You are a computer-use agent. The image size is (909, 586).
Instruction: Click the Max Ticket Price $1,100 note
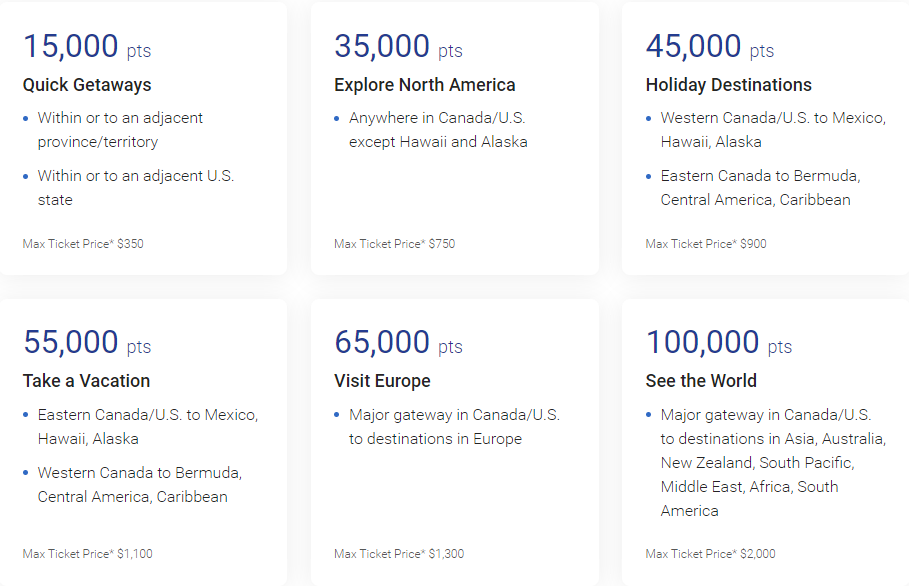(88, 554)
